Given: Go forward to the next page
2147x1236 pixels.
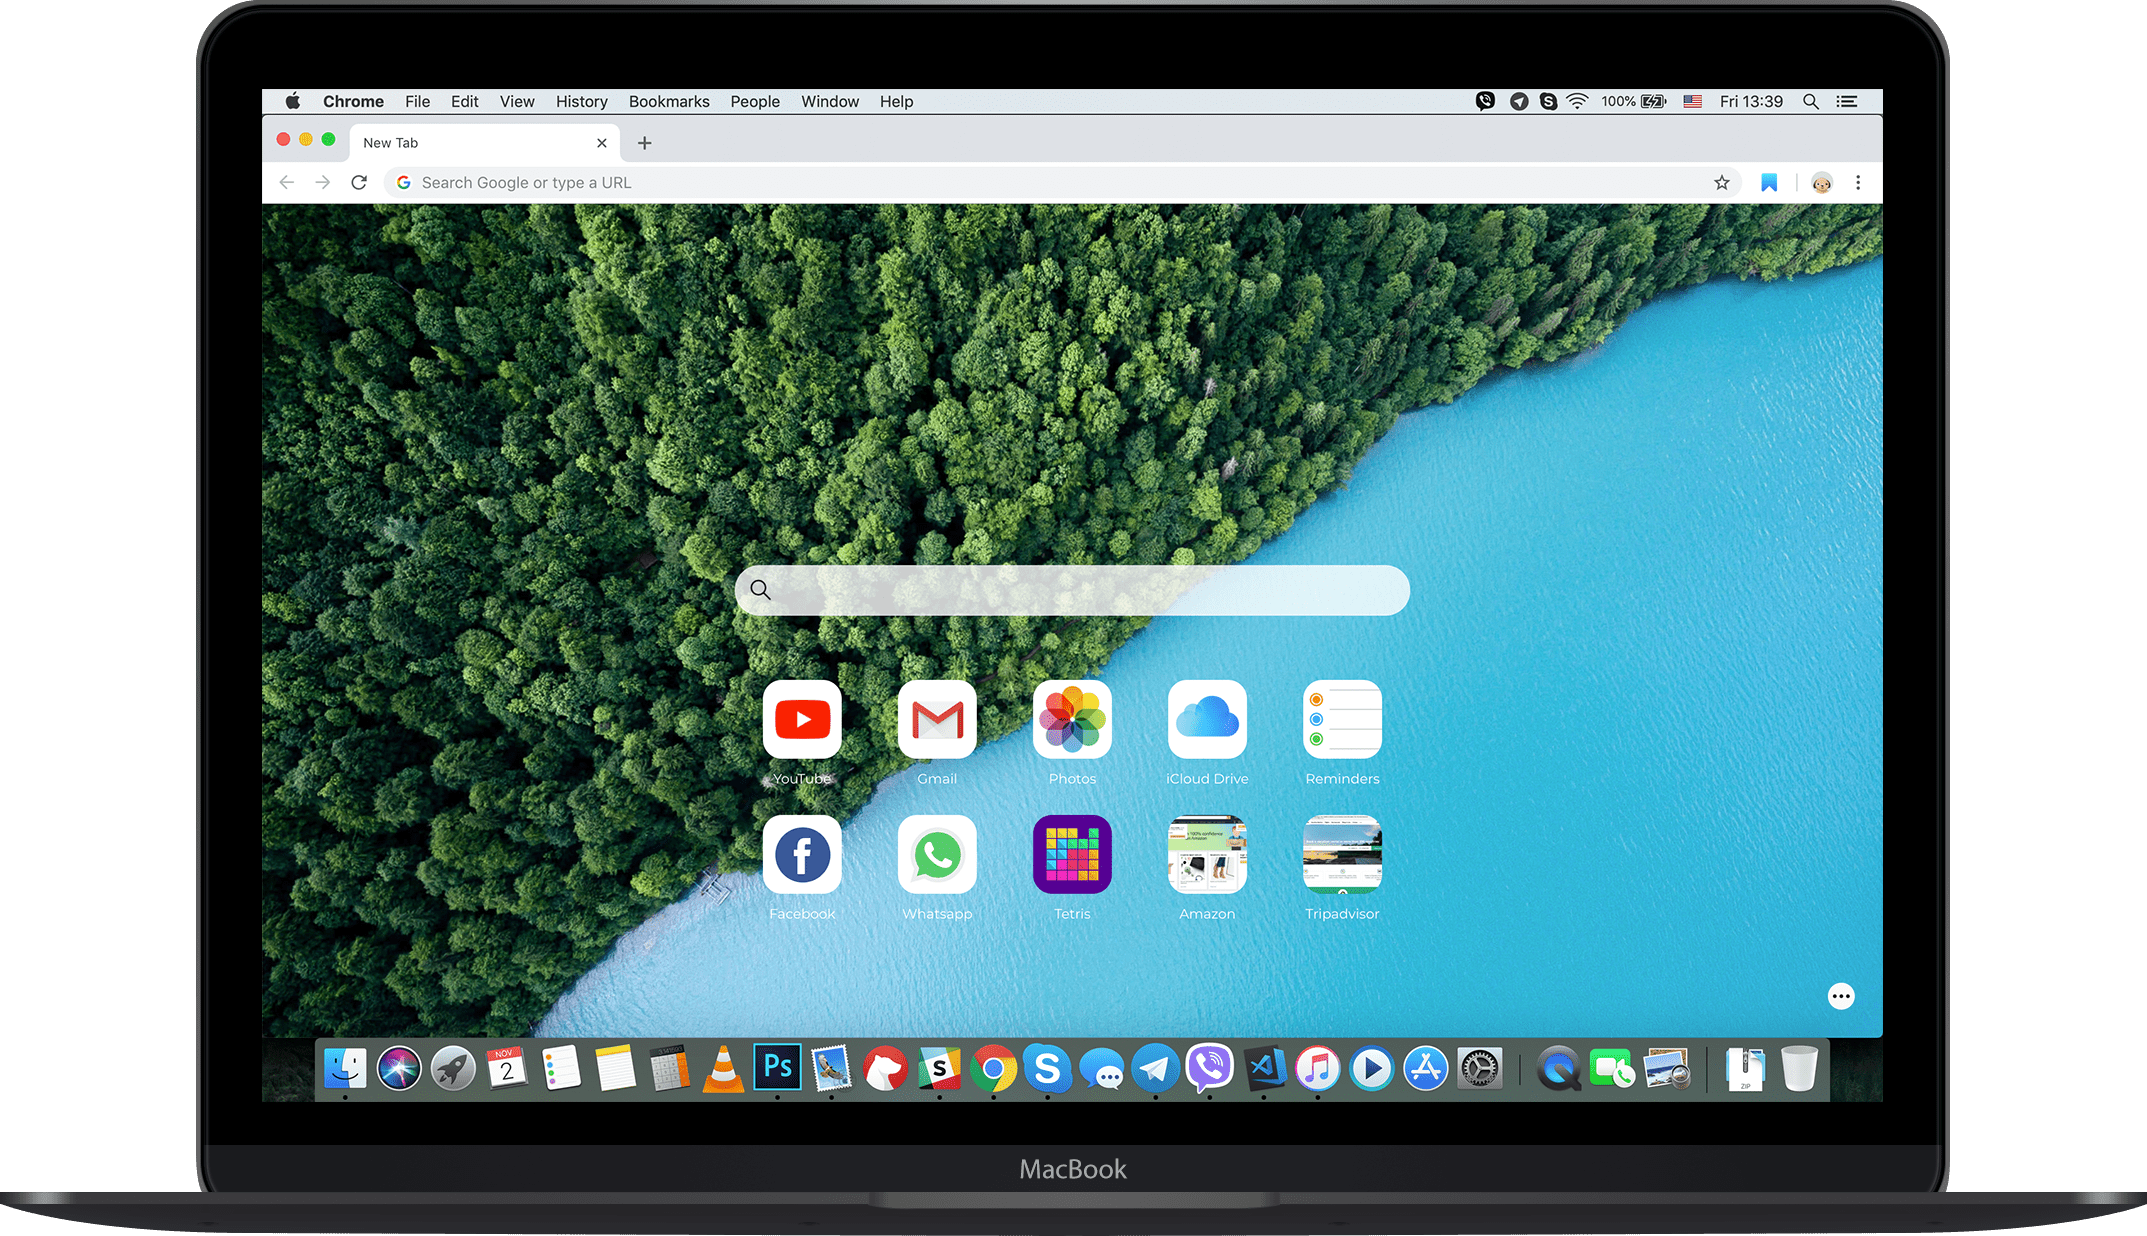Looking at the screenshot, I should (322, 183).
